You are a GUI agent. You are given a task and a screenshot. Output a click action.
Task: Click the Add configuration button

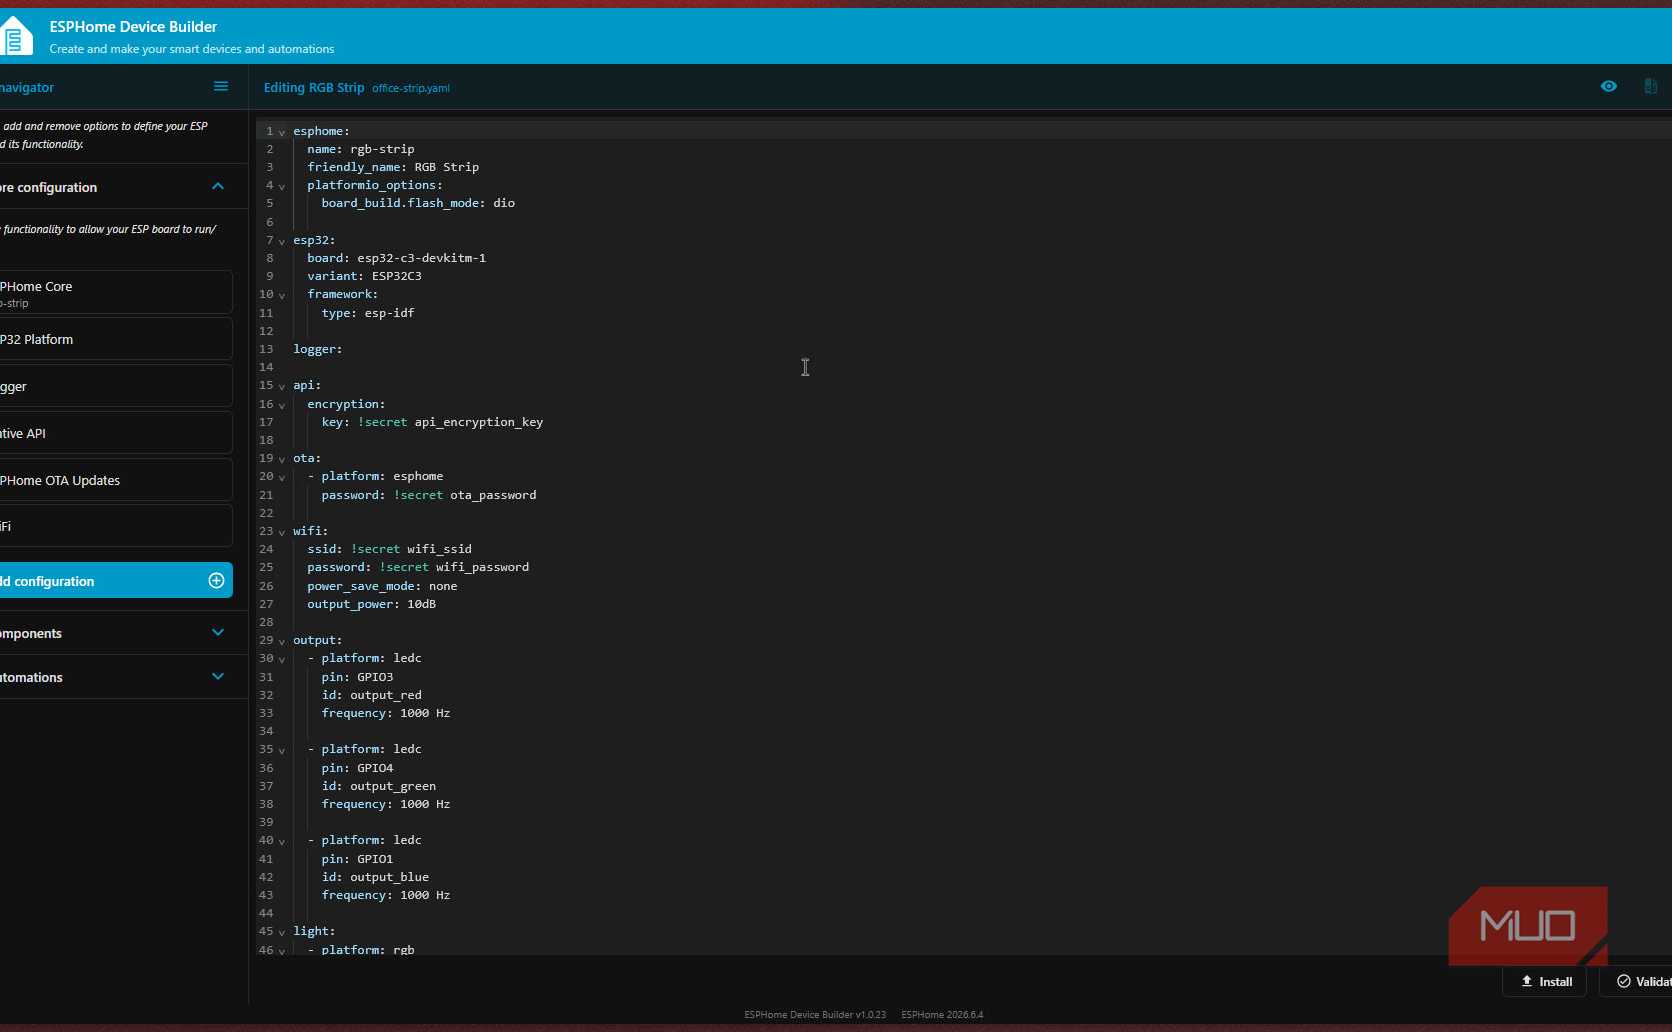coord(115,581)
